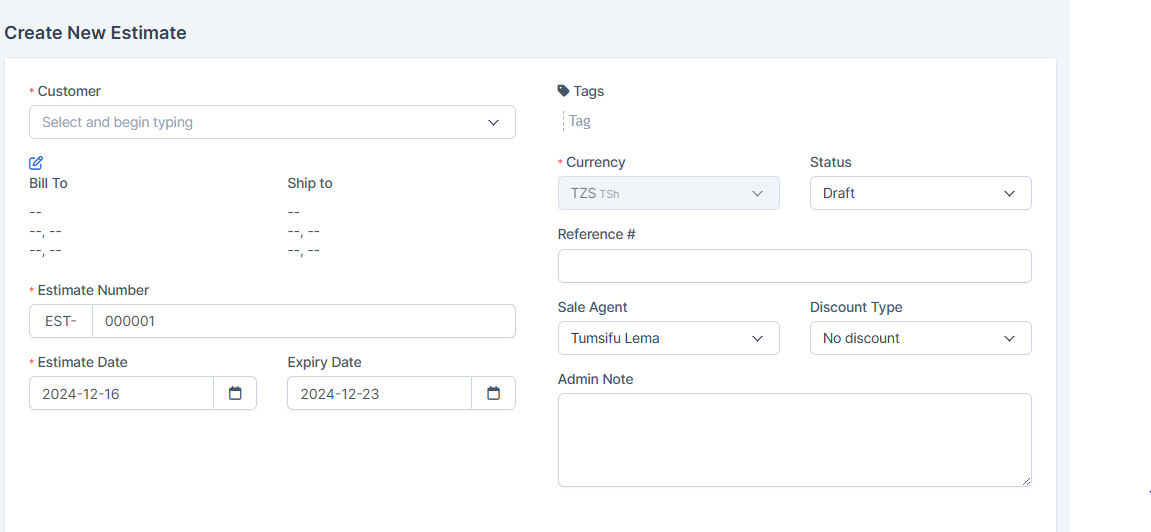Click the disabled TZS Currency dropdown
This screenshot has height=532, width=1151.
668,193
